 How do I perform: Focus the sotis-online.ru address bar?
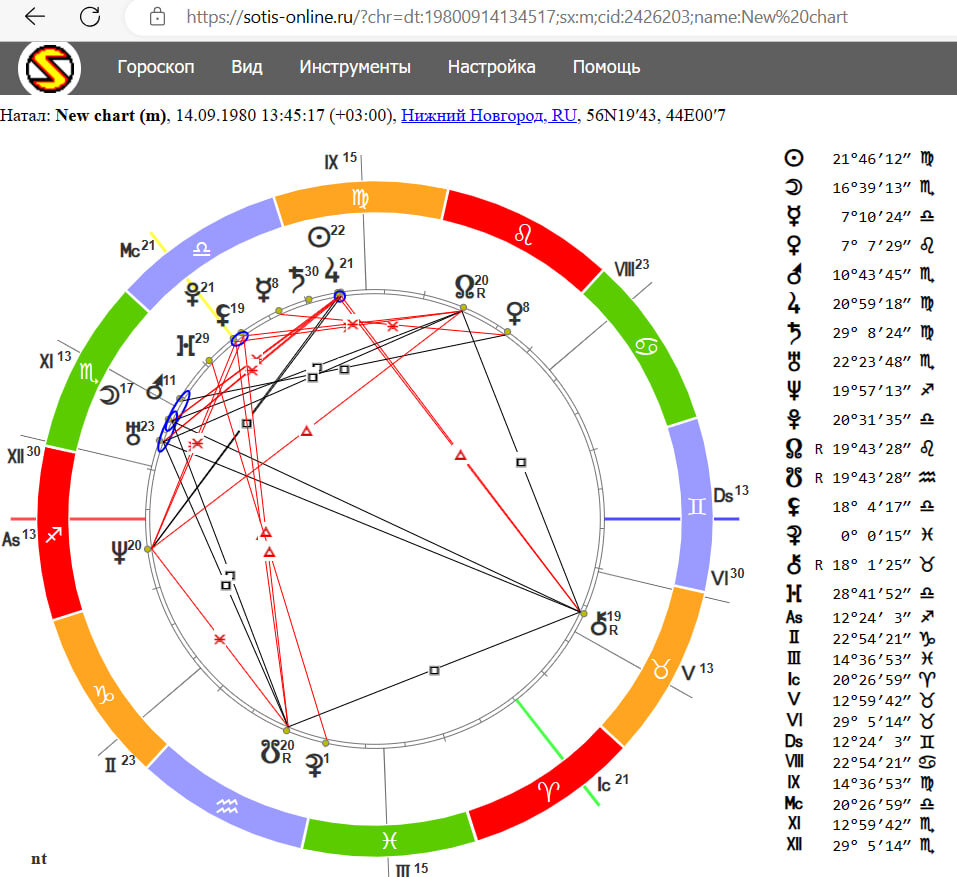click(x=516, y=16)
